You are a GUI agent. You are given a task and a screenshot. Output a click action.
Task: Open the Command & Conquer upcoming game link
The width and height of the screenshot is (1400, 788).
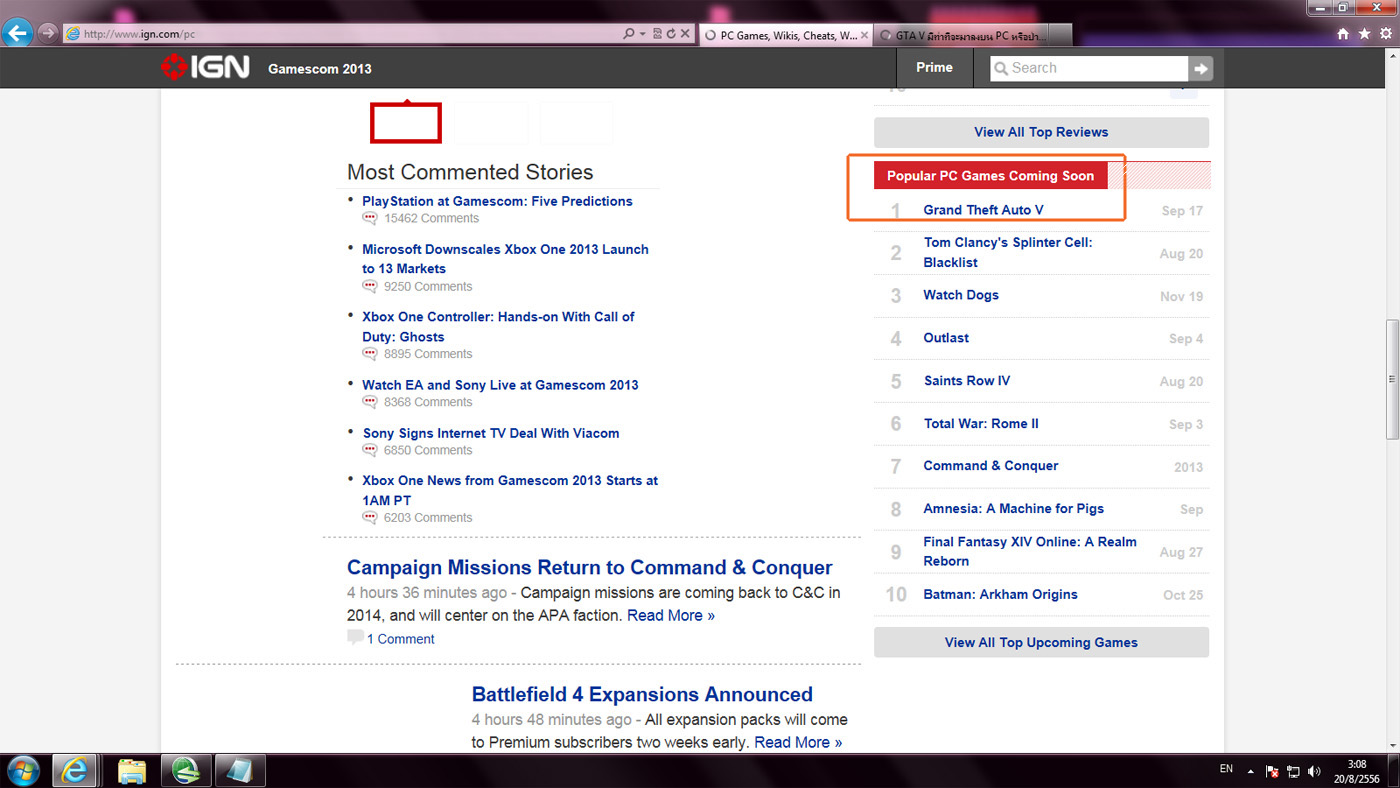point(990,466)
